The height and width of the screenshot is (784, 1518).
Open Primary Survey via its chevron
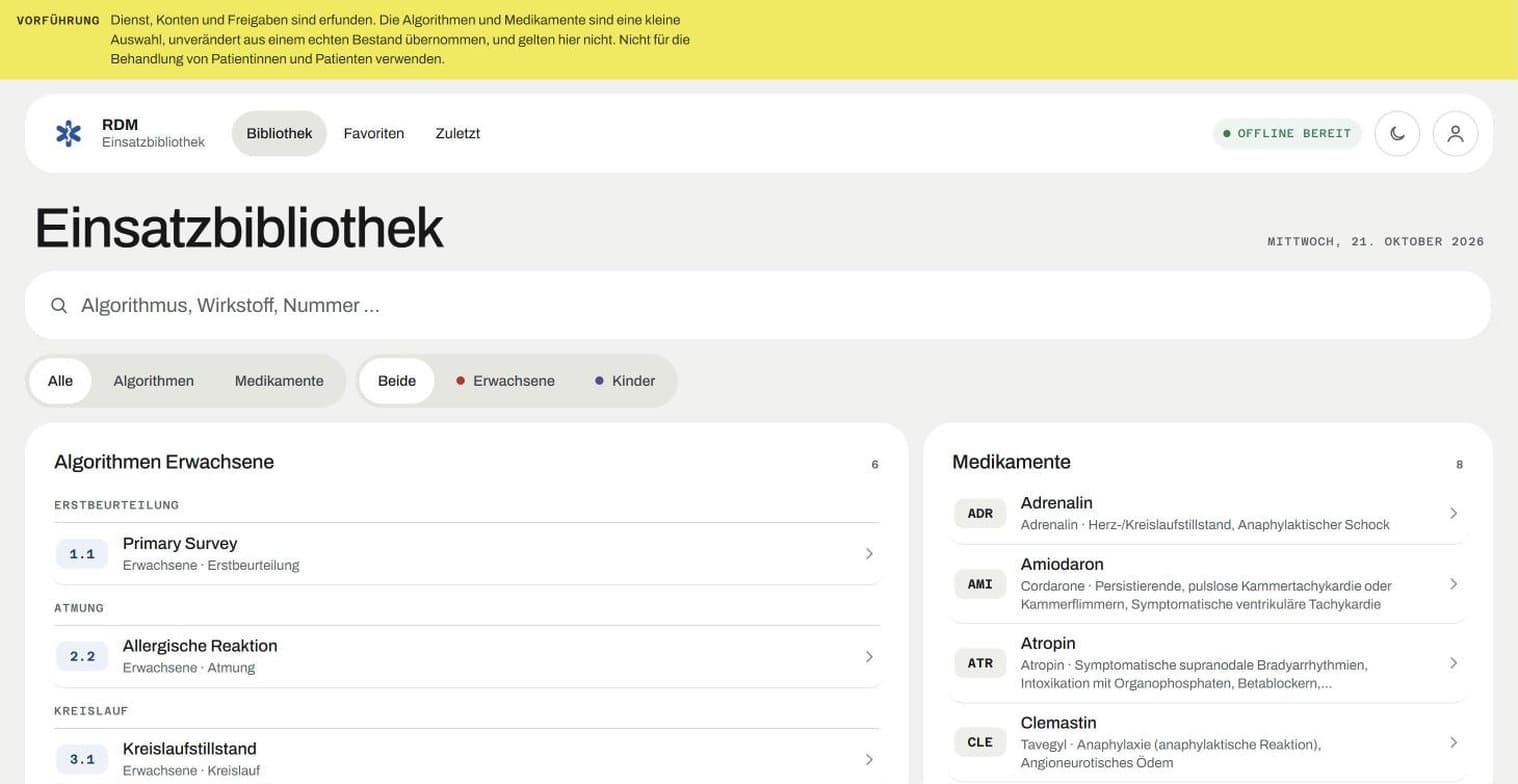pos(869,554)
